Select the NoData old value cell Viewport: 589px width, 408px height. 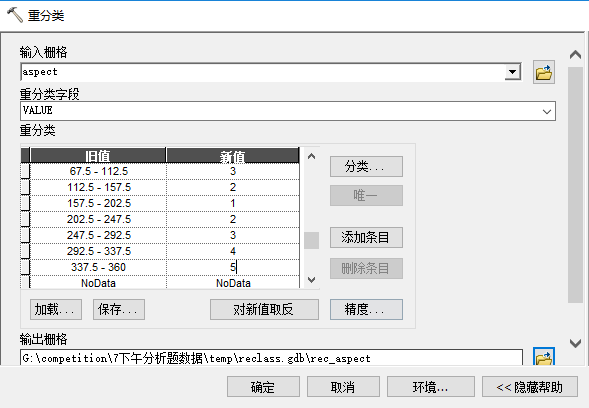(x=98, y=283)
